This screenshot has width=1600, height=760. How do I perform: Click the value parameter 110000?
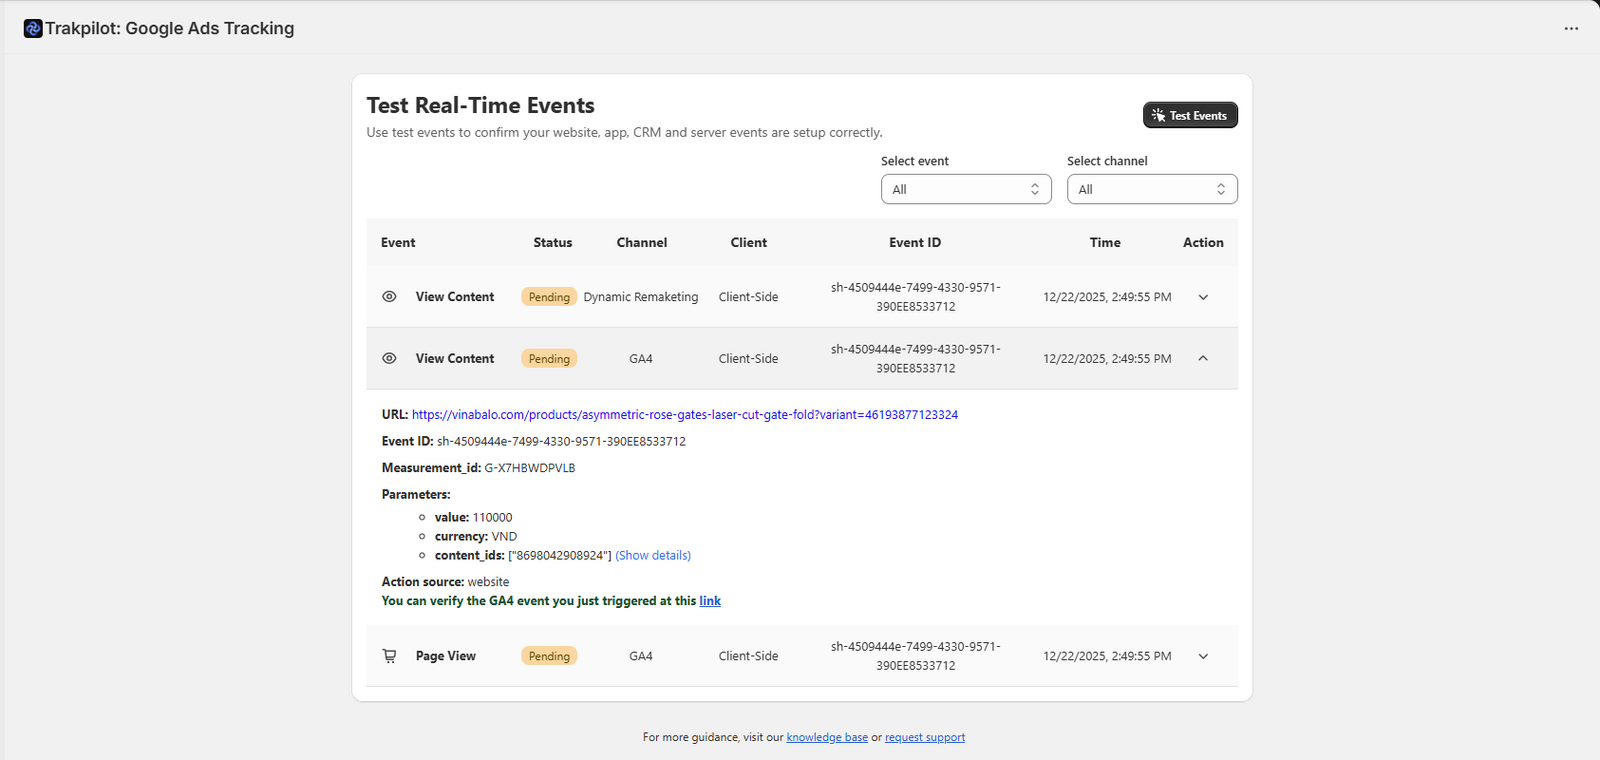(492, 517)
